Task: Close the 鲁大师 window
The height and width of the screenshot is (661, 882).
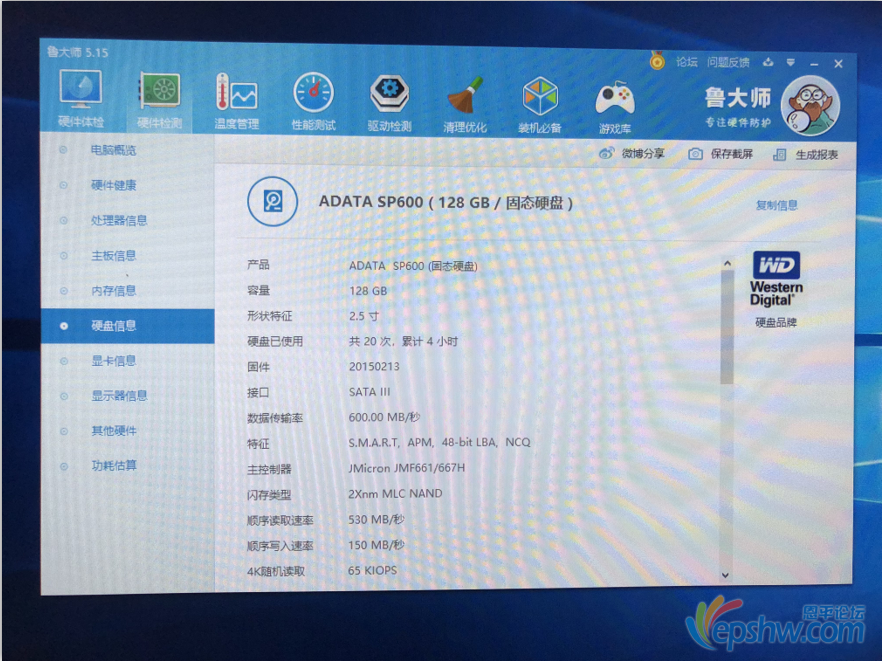Action: (838, 64)
